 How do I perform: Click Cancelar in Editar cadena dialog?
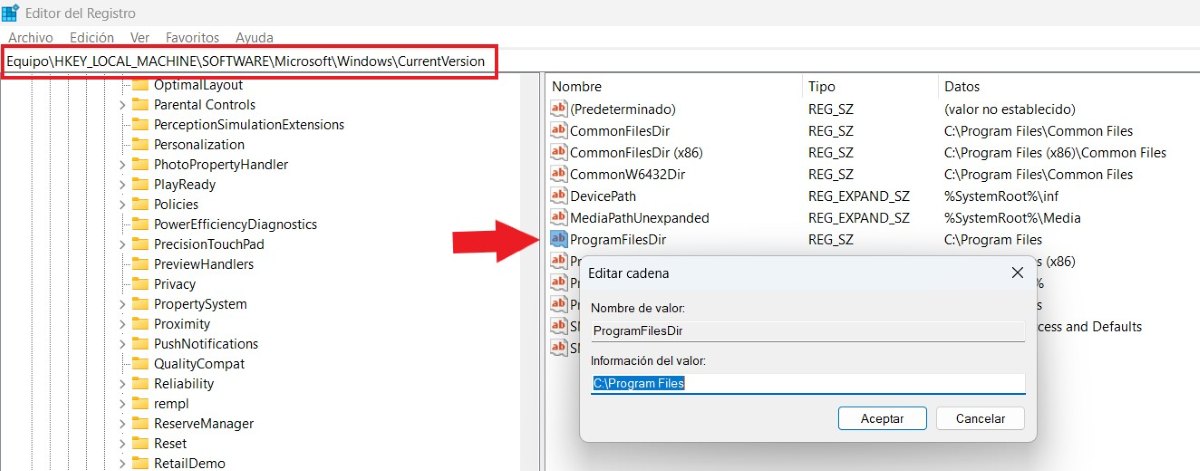click(980, 419)
